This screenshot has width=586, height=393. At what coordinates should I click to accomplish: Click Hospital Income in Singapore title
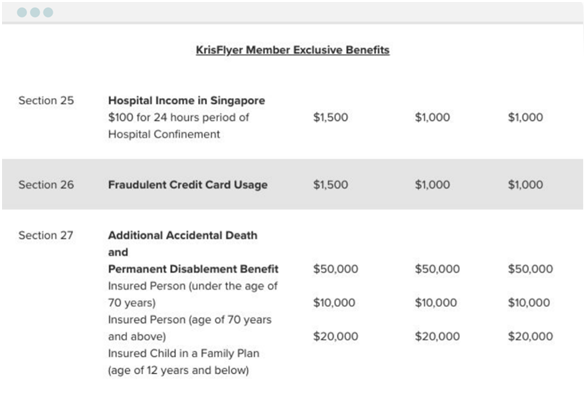[x=186, y=100]
